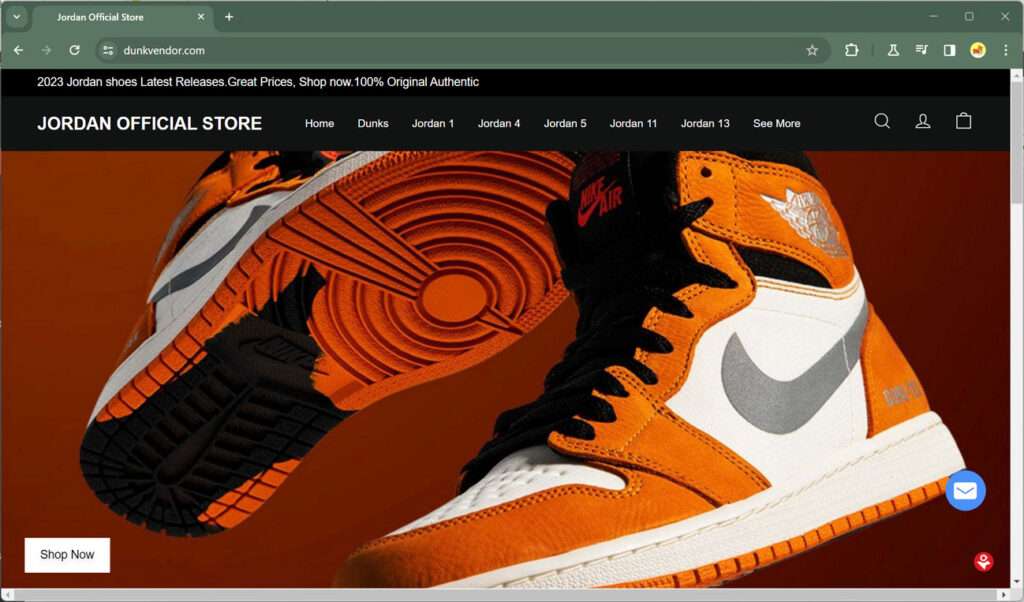Open the account login icon
The image size is (1024, 602).
click(923, 121)
